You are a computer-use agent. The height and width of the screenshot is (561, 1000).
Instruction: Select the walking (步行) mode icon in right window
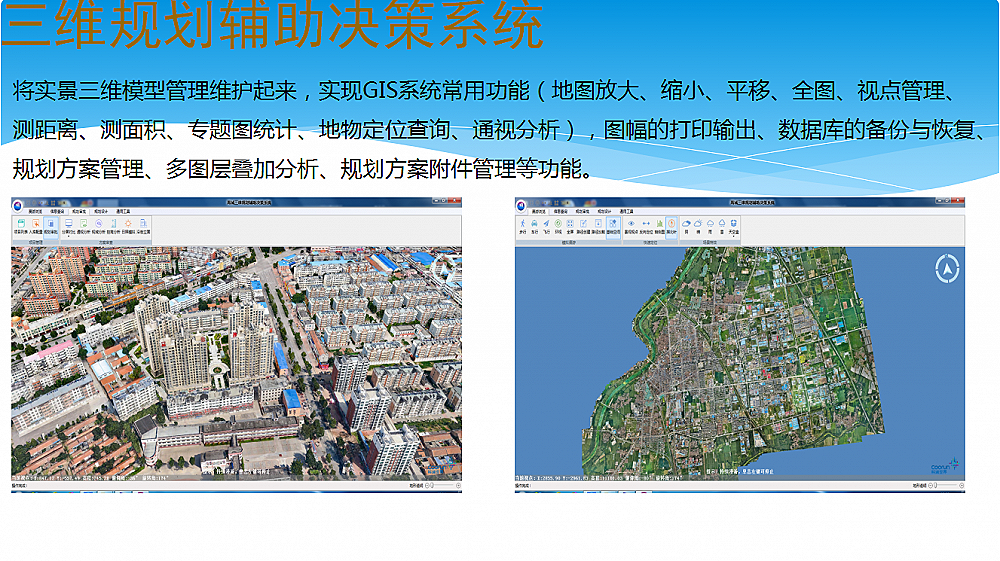pyautogui.click(x=522, y=226)
